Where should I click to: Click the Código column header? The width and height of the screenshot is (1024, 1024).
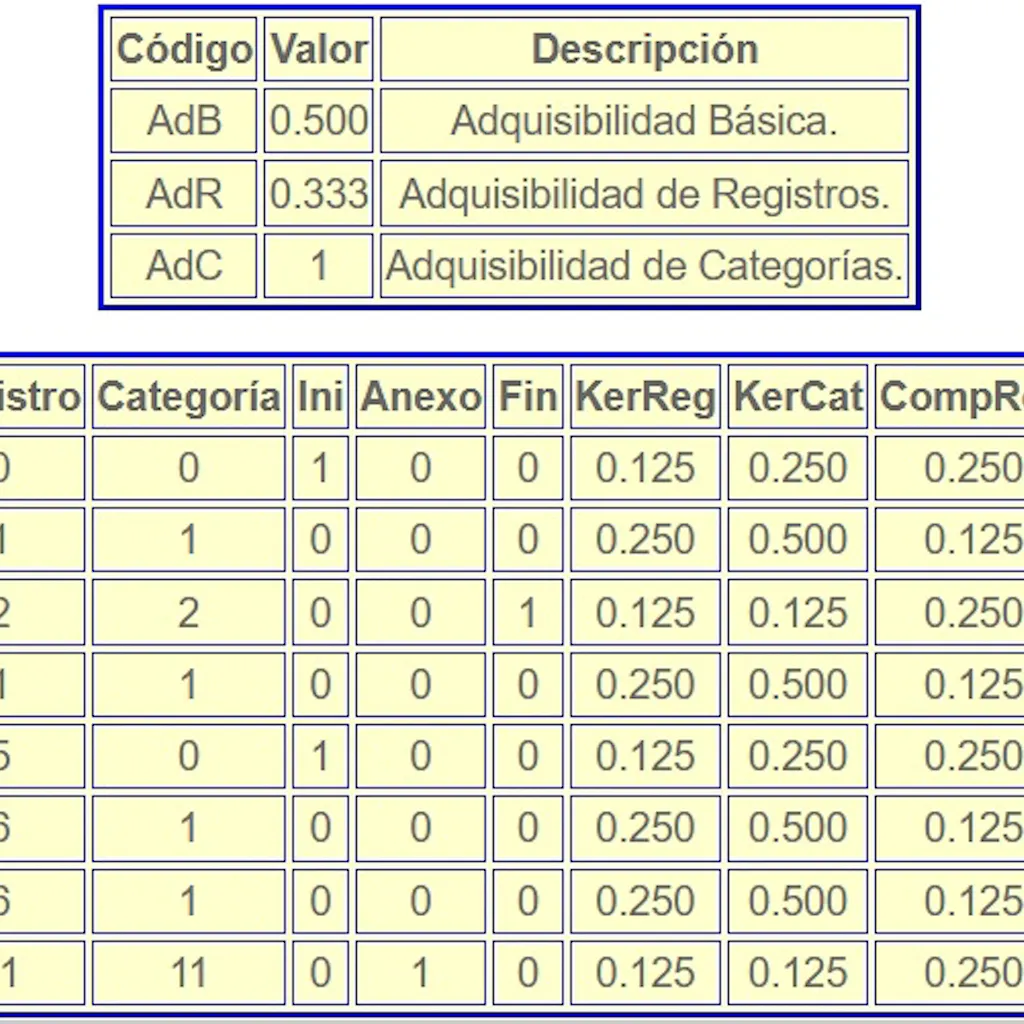184,49
